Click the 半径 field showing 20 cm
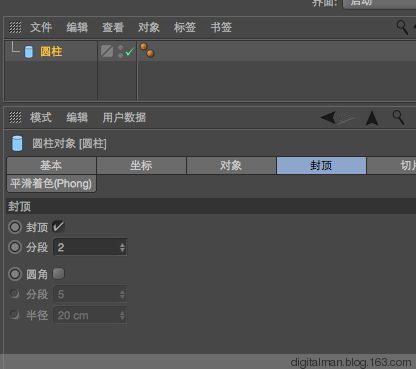This screenshot has height=369, width=416. (90, 315)
